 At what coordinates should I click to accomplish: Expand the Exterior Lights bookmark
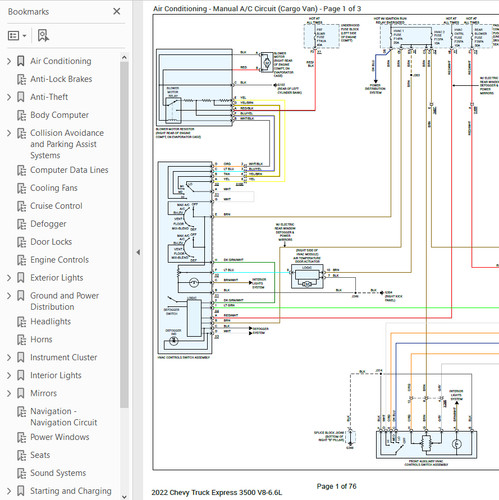point(9,278)
